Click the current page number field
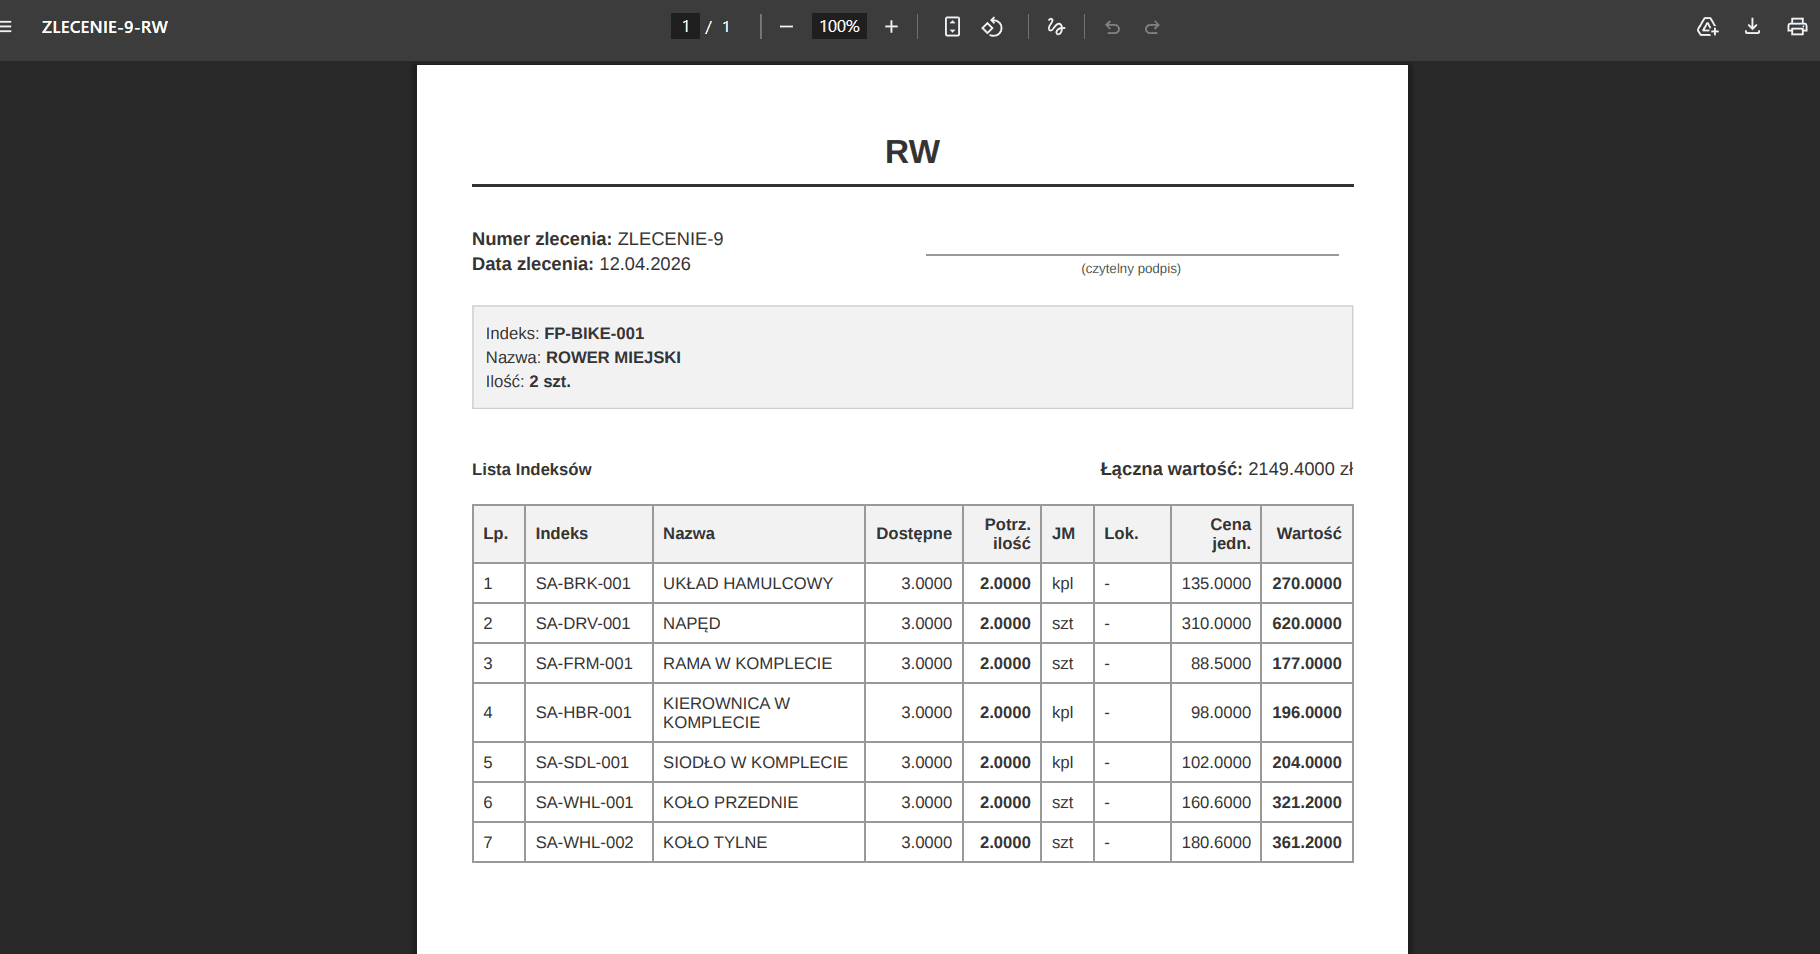The width and height of the screenshot is (1820, 954). click(685, 27)
